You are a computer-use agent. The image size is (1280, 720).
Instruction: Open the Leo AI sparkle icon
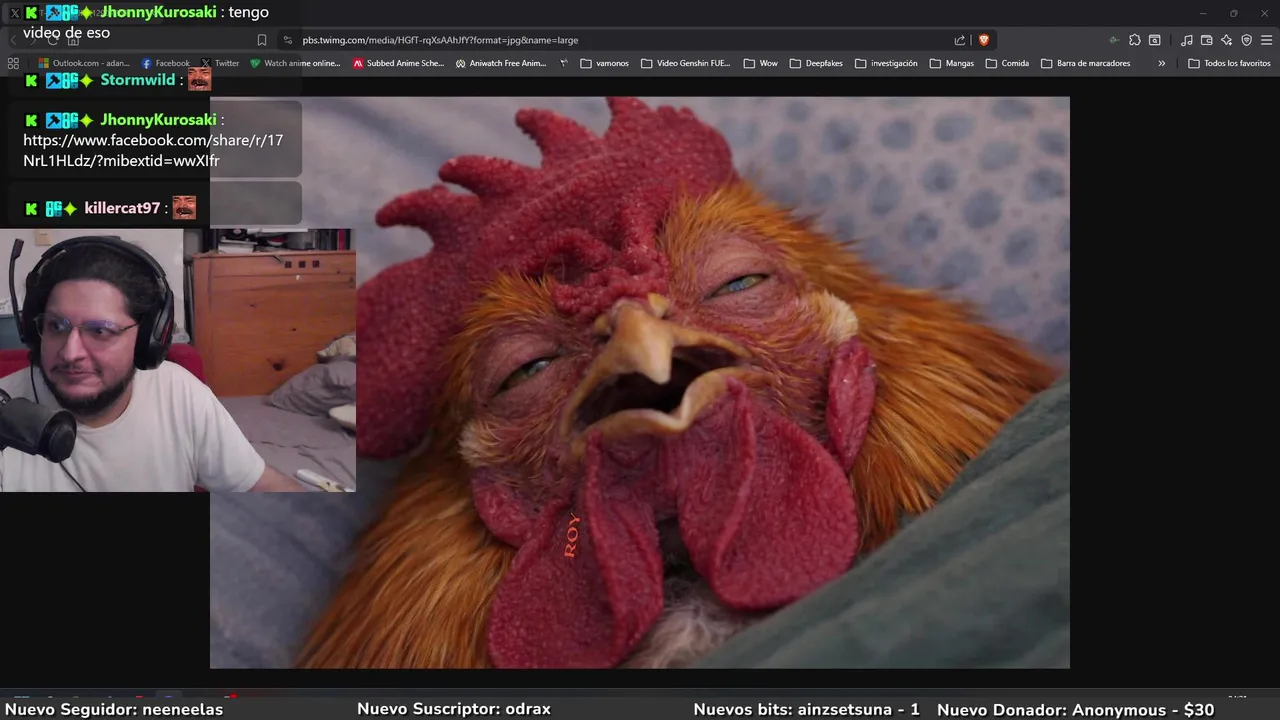(1227, 40)
